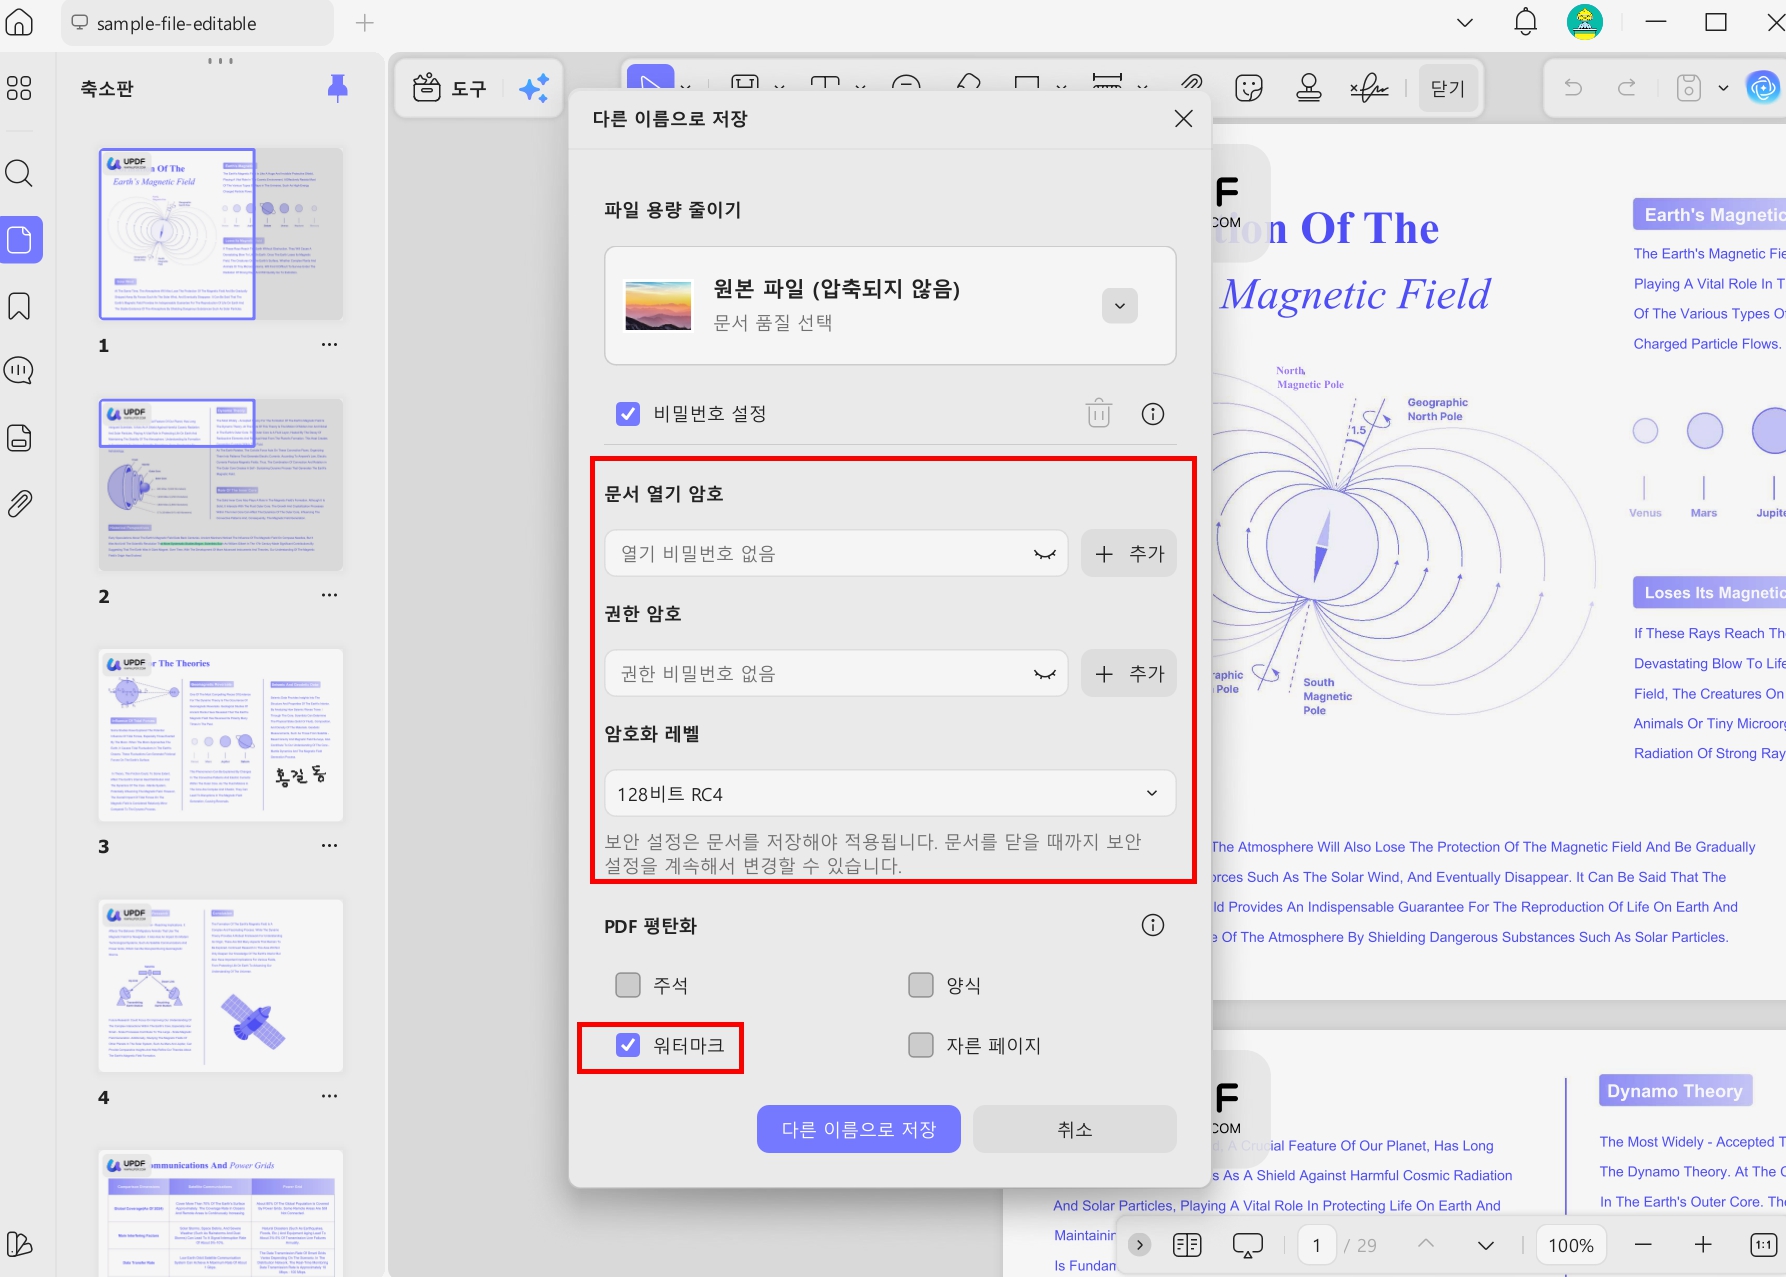Start slideshow presentation icon in bottom bar
Image resolution: width=1786 pixels, height=1277 pixels.
(1248, 1245)
